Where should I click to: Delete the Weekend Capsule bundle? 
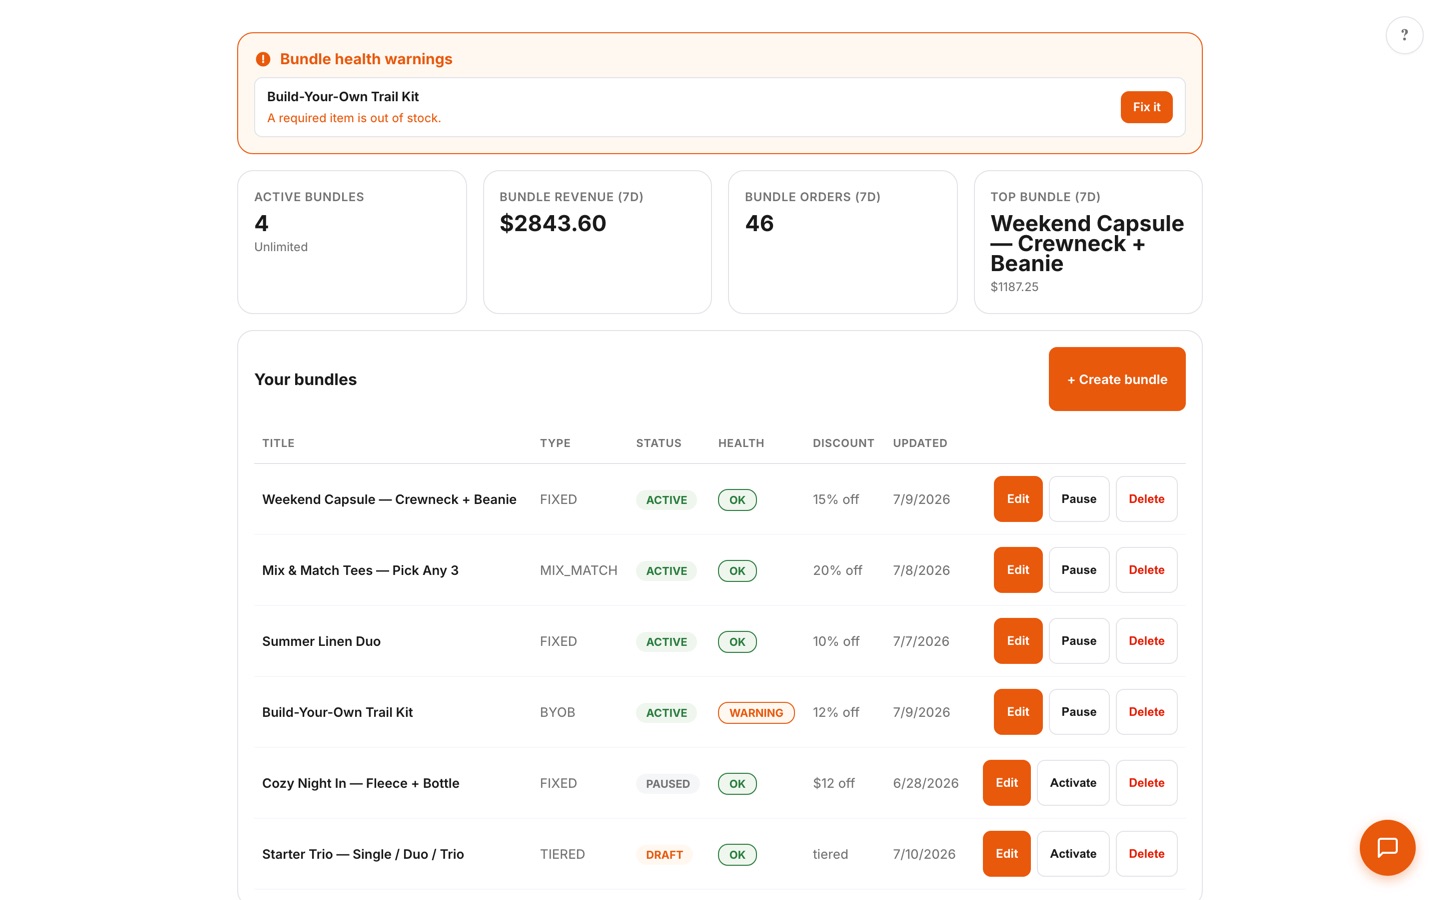point(1146,499)
